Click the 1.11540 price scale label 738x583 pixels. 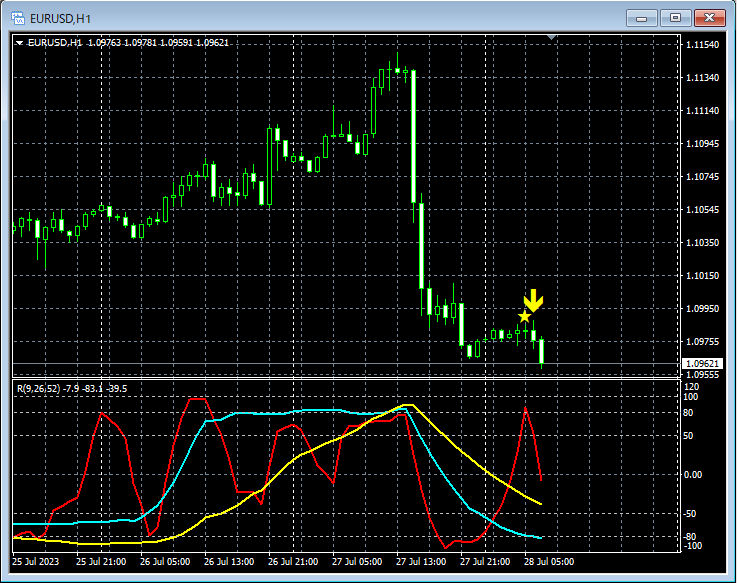[703, 45]
